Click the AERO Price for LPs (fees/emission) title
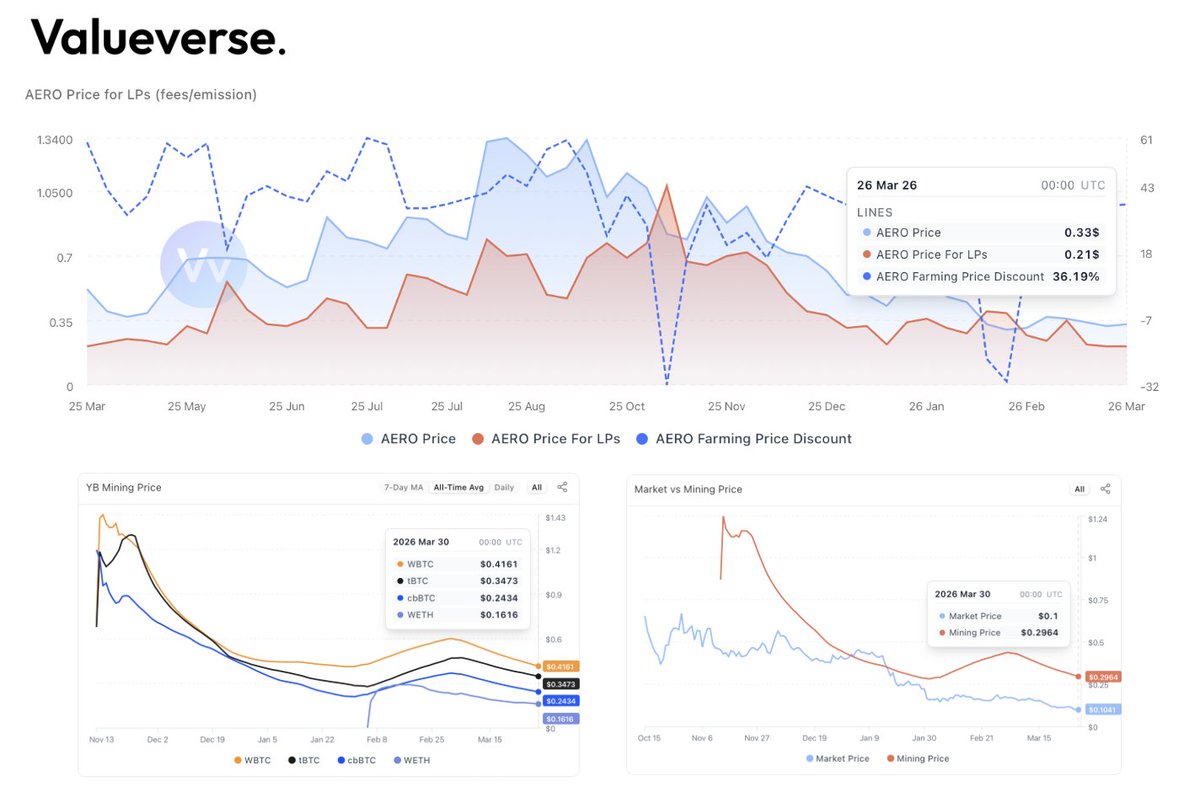1200x792 pixels. click(141, 95)
